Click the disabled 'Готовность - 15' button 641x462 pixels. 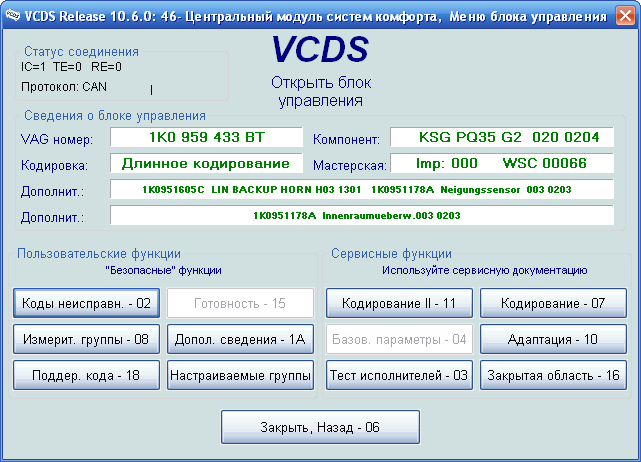tap(240, 303)
